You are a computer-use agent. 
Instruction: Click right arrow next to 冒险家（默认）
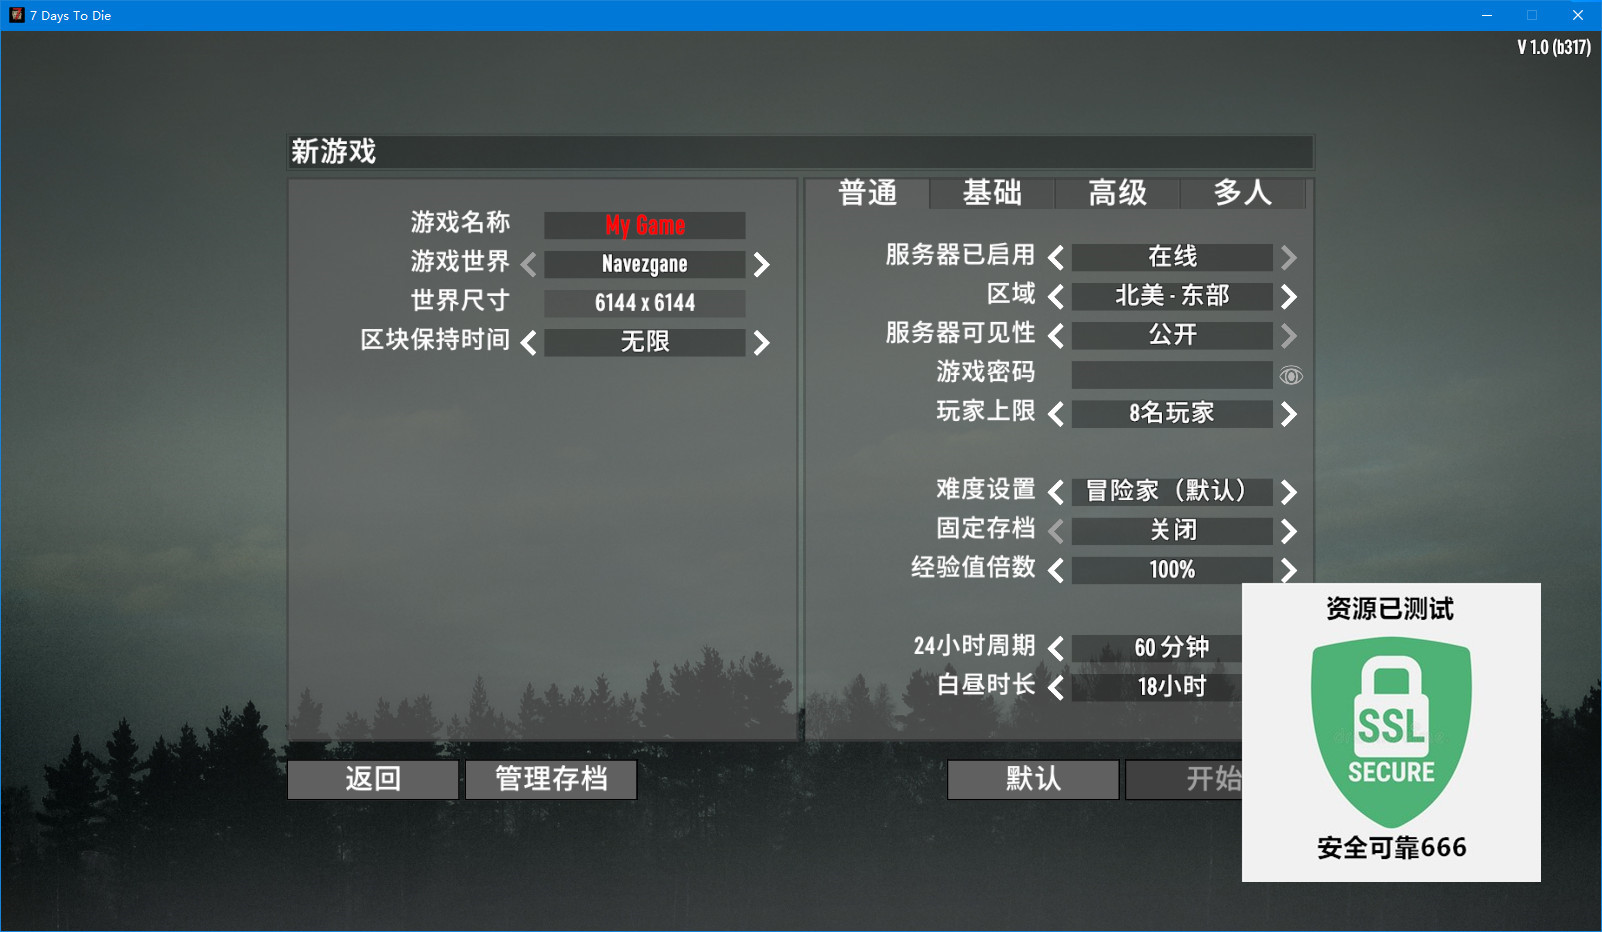click(1289, 492)
